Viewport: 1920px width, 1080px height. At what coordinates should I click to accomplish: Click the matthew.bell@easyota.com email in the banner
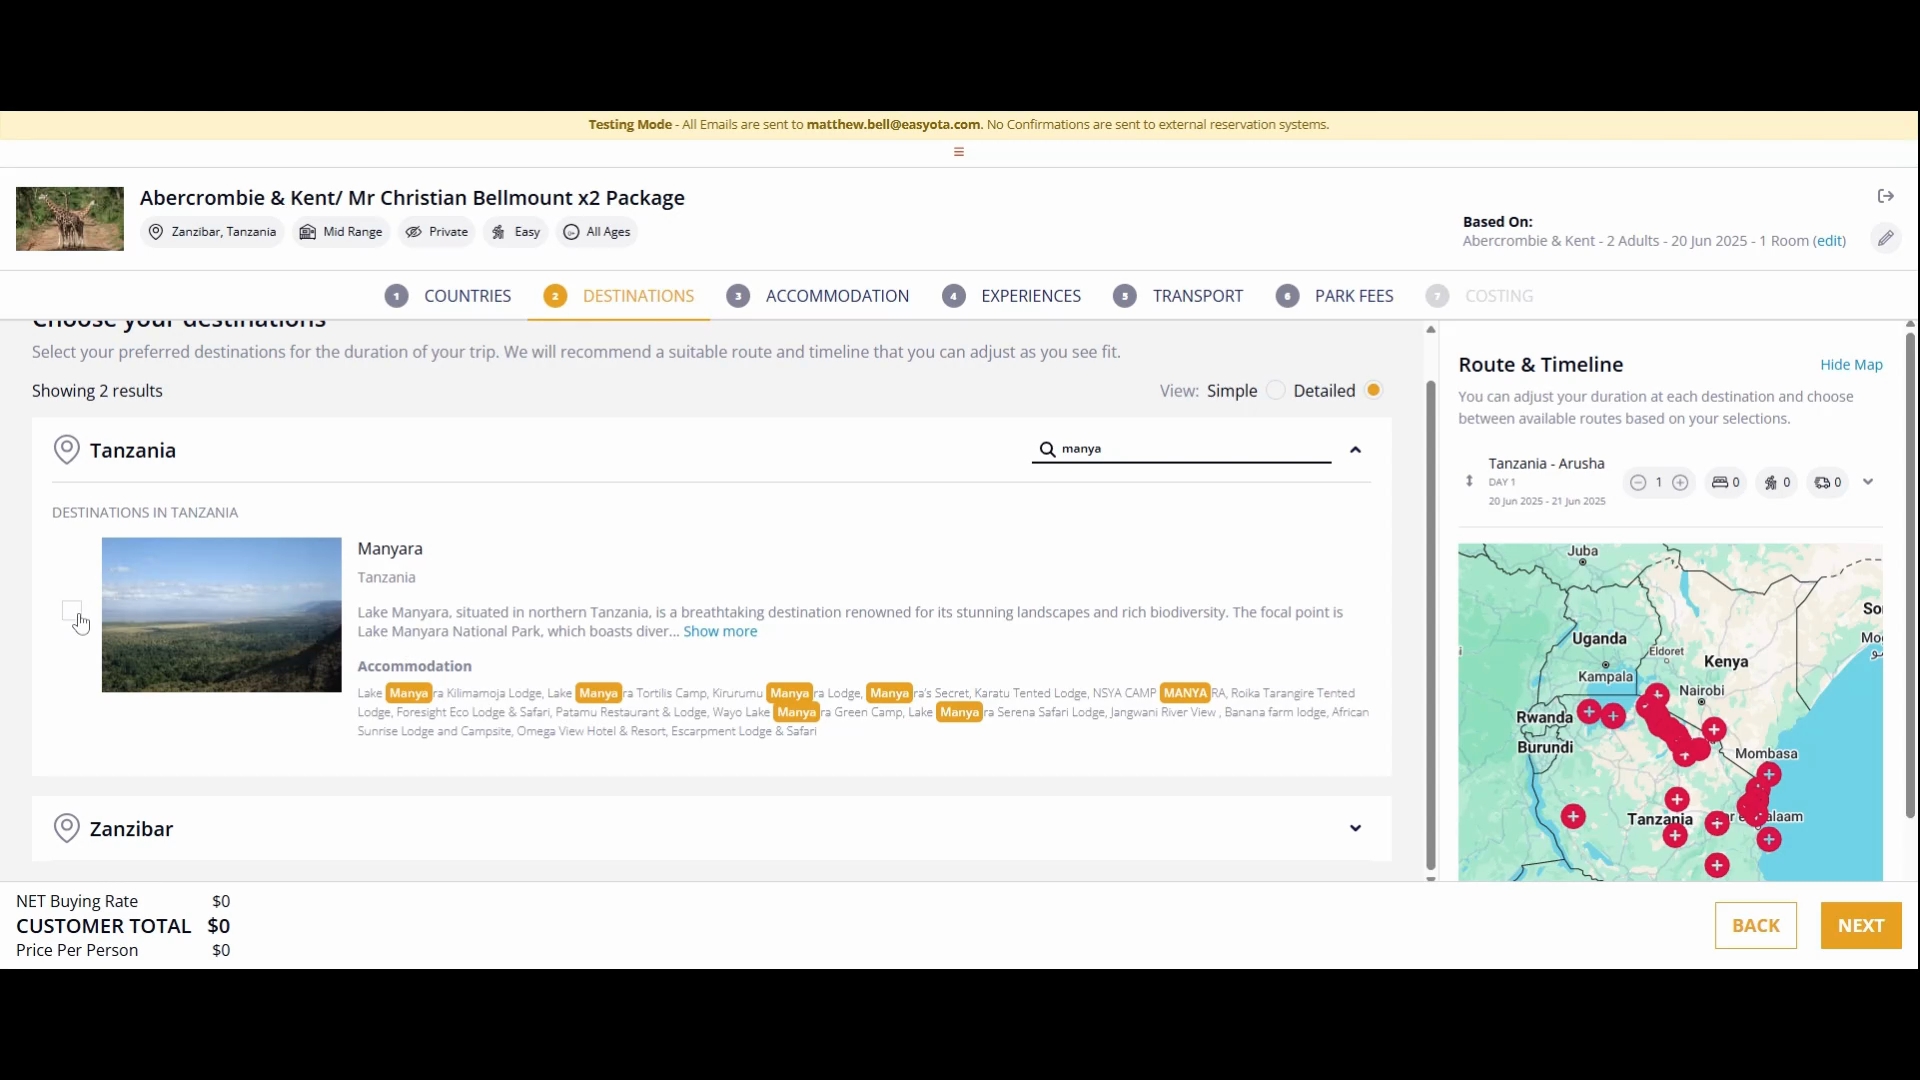coord(893,125)
